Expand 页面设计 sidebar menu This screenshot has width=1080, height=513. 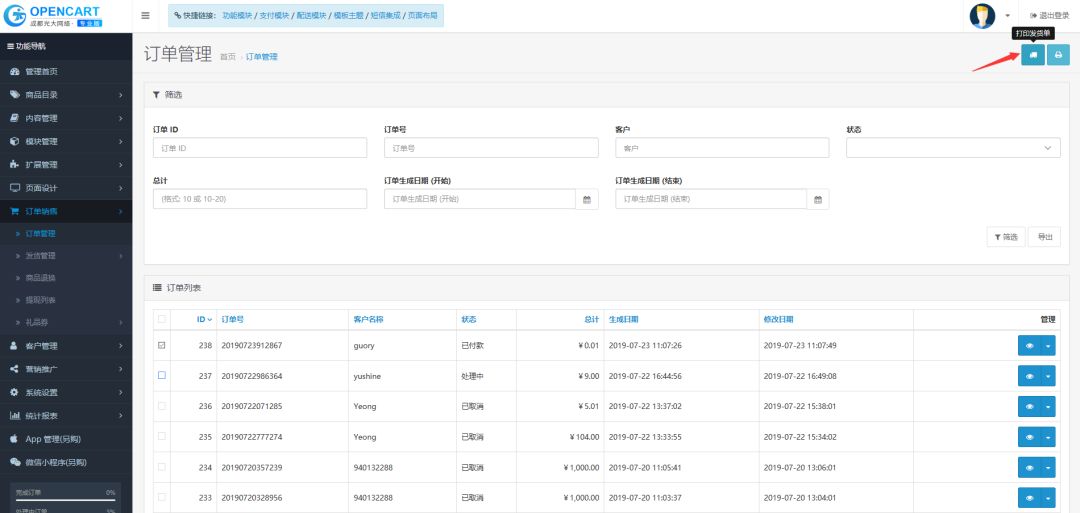66,188
